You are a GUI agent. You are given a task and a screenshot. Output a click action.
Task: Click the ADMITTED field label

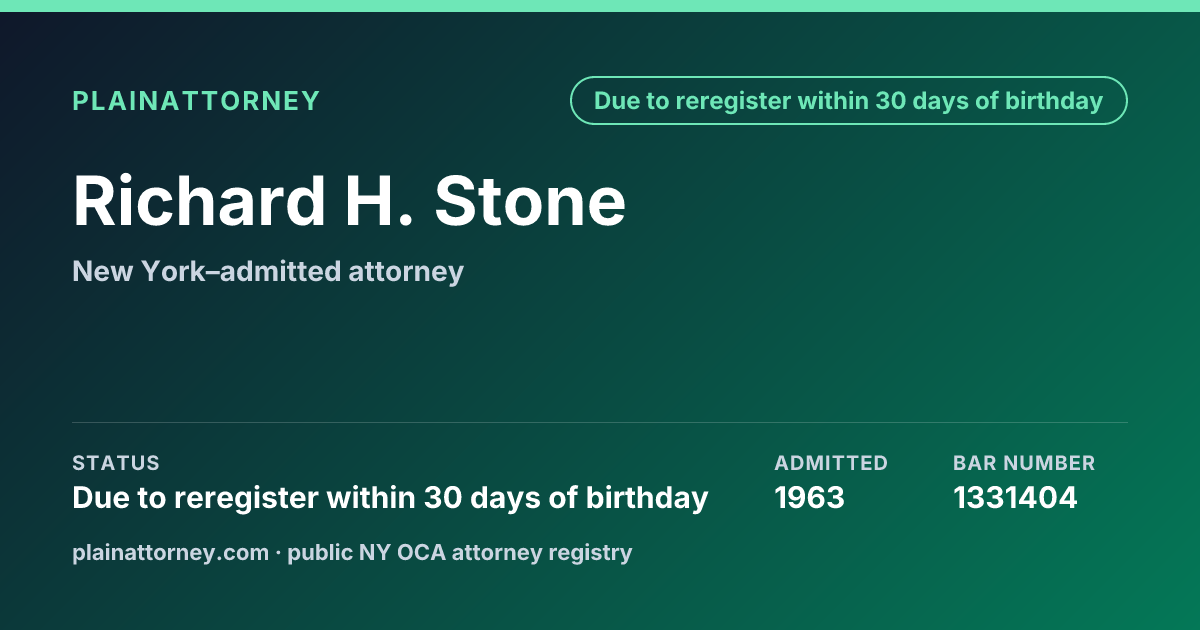click(831, 463)
